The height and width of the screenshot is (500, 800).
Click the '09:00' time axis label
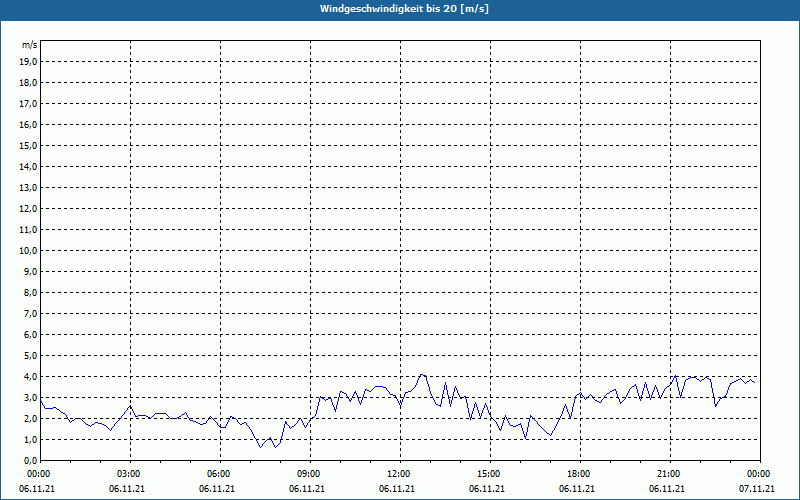[x=311, y=474]
